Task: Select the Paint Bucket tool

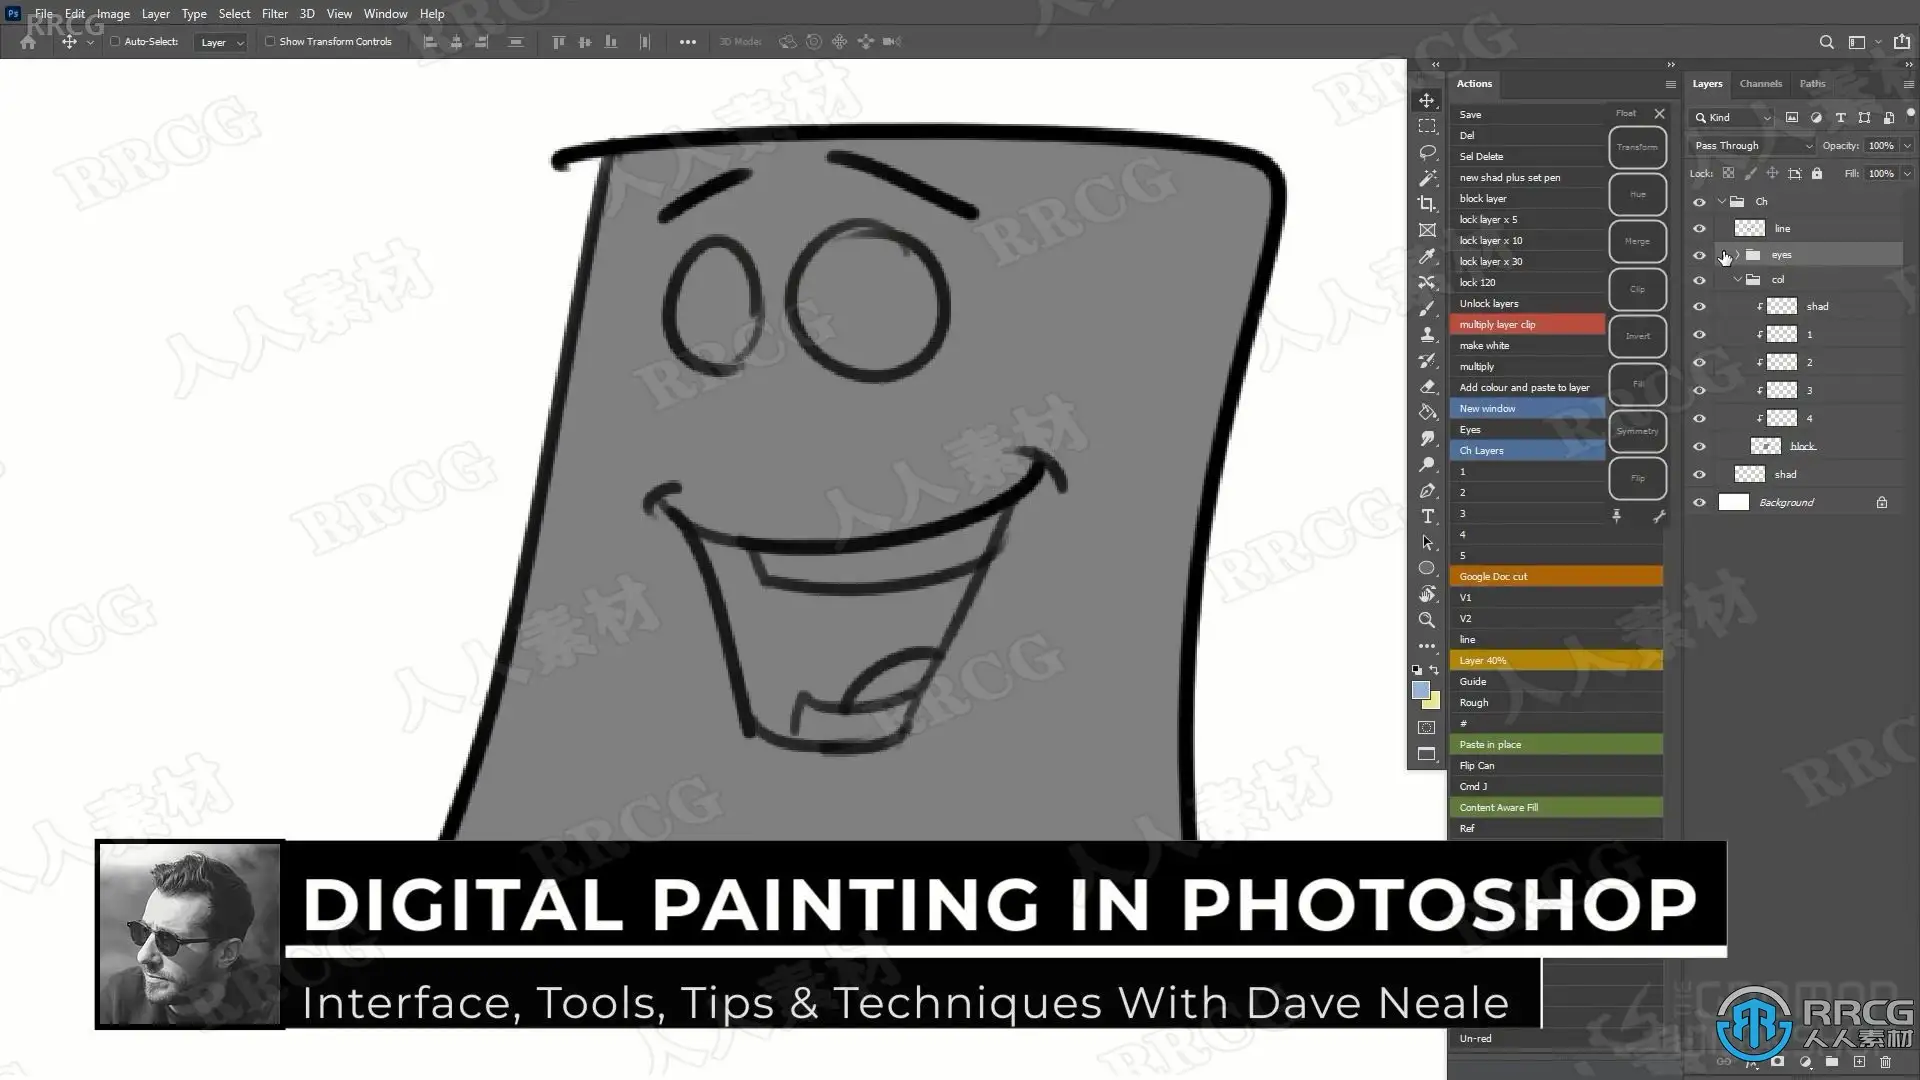Action: [x=1427, y=412]
